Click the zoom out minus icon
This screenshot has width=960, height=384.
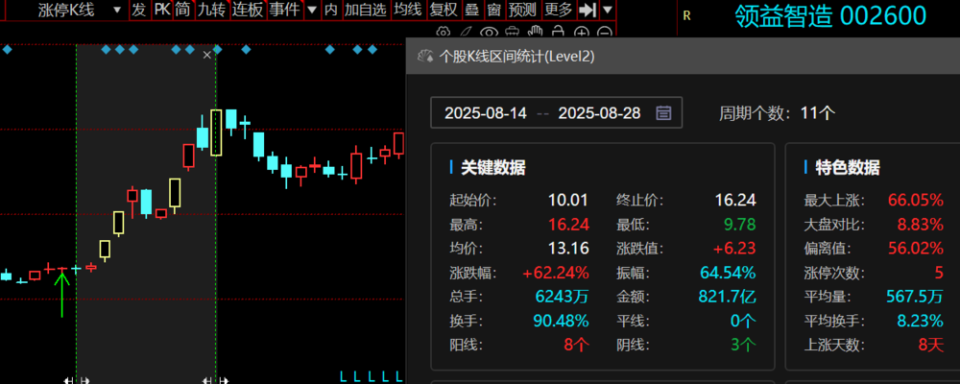tap(605, 32)
